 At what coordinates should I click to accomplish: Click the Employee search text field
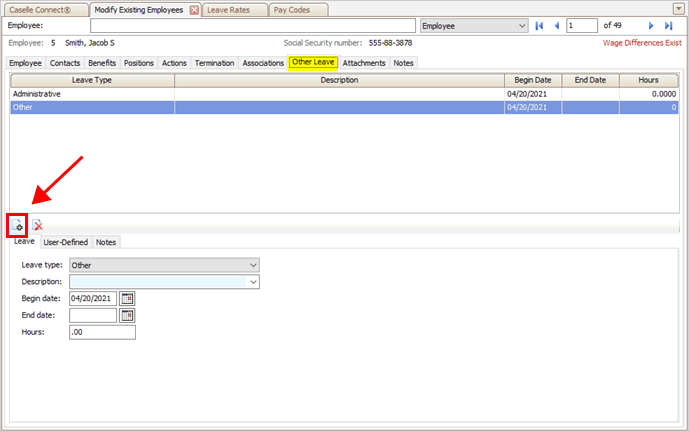(x=252, y=25)
